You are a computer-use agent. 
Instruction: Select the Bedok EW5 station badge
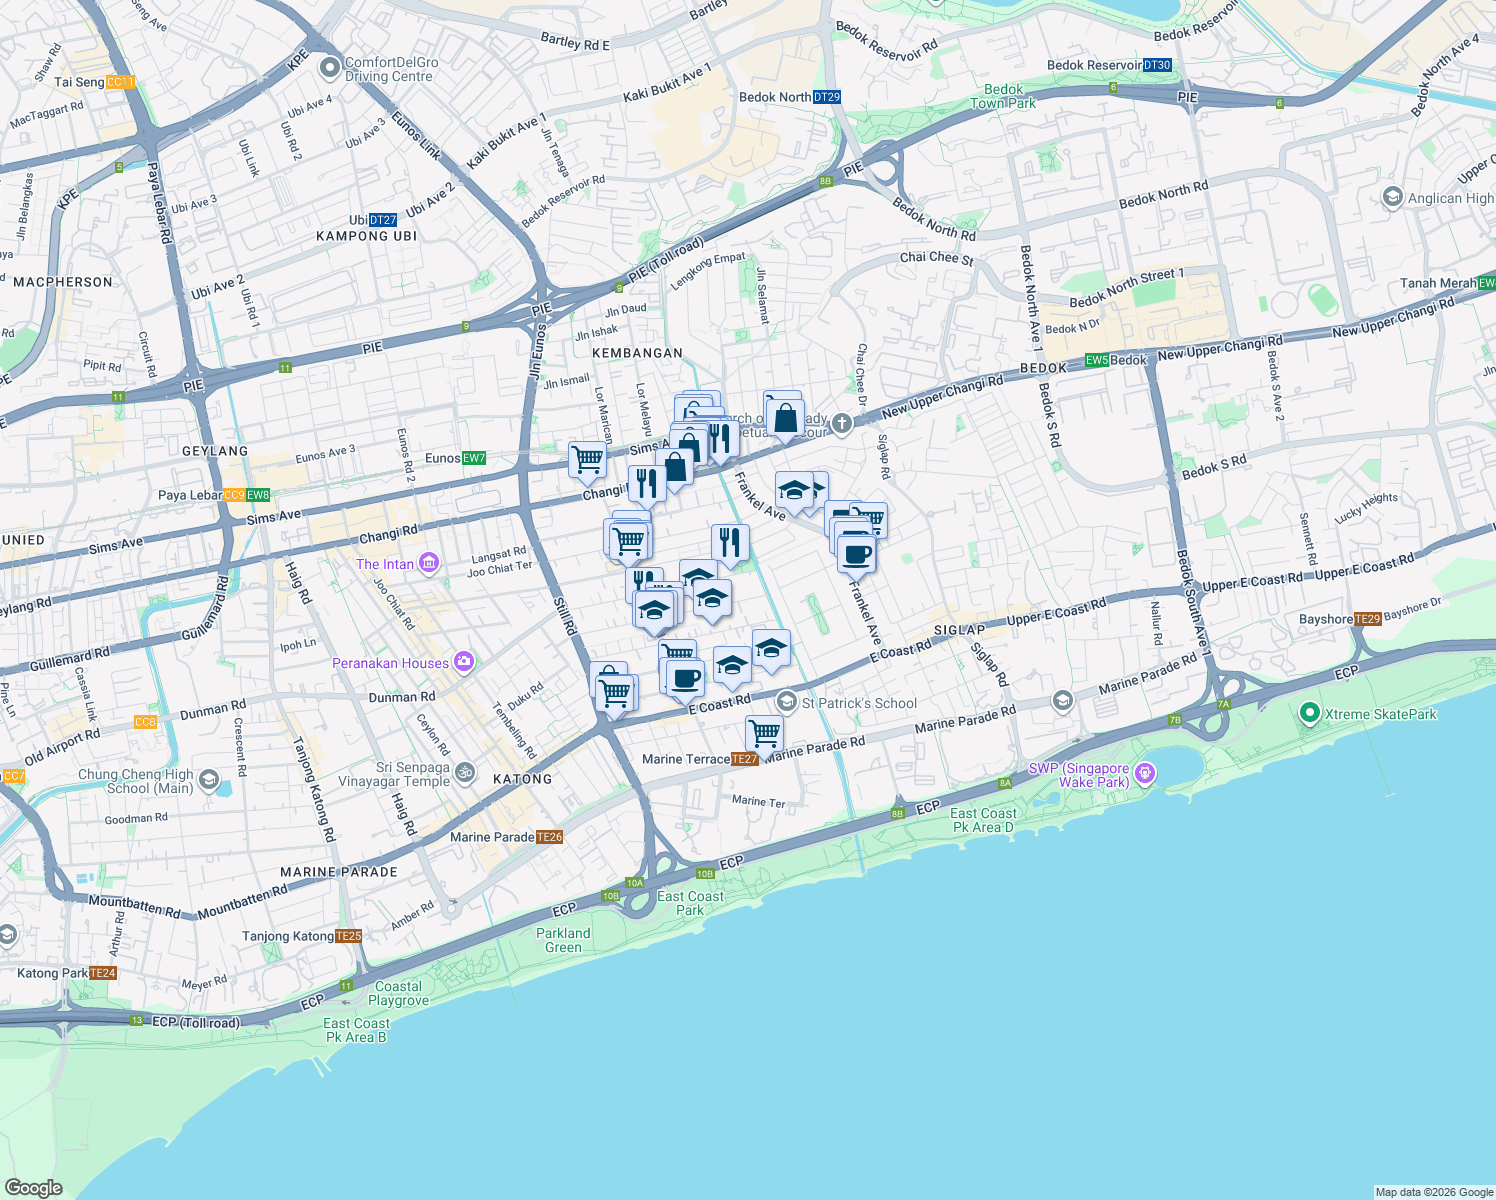[1097, 360]
